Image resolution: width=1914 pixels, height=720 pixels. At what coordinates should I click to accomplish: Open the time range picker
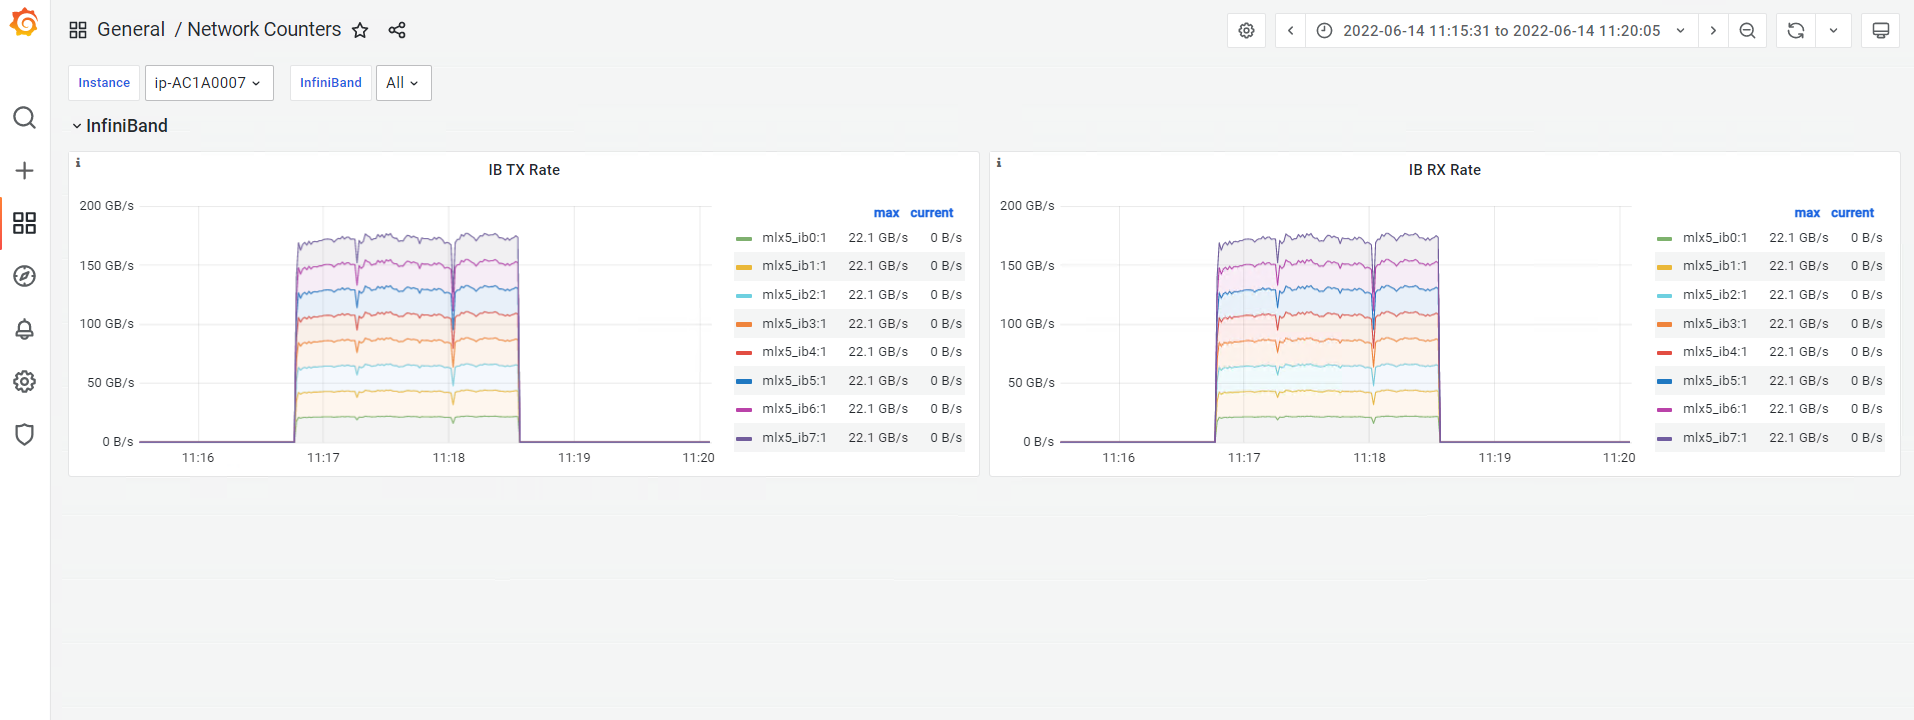click(1502, 30)
